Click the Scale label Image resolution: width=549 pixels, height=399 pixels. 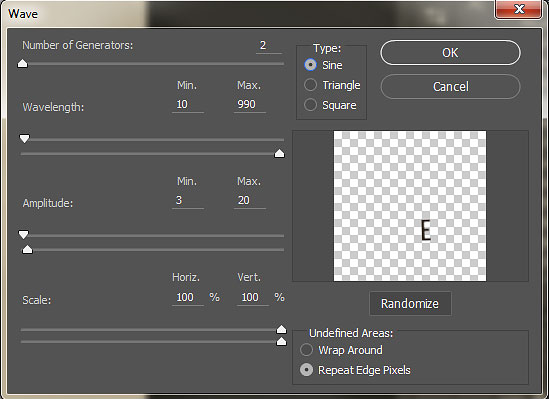pyautogui.click(x=36, y=300)
